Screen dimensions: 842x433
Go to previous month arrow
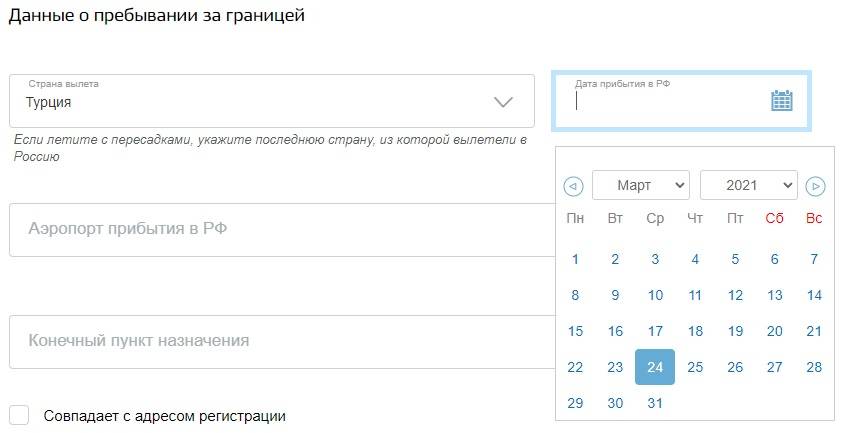(573, 186)
